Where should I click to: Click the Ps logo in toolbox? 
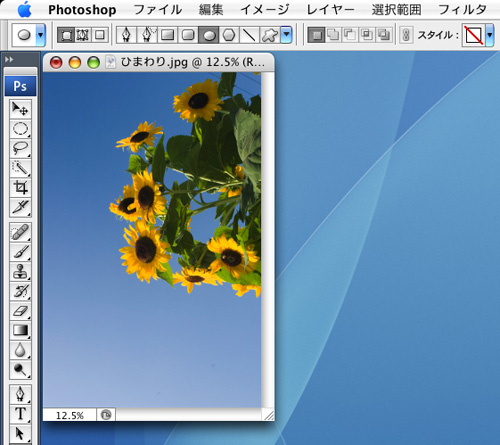tap(20, 86)
